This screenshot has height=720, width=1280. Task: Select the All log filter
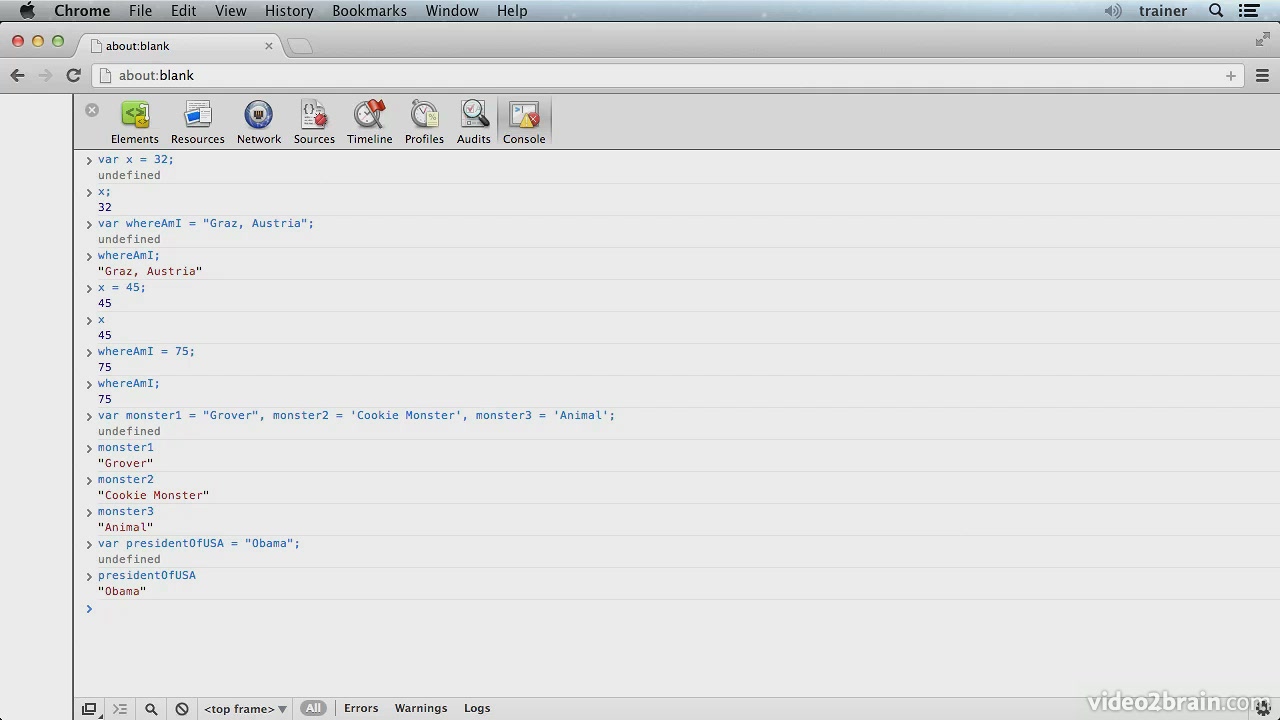(313, 708)
